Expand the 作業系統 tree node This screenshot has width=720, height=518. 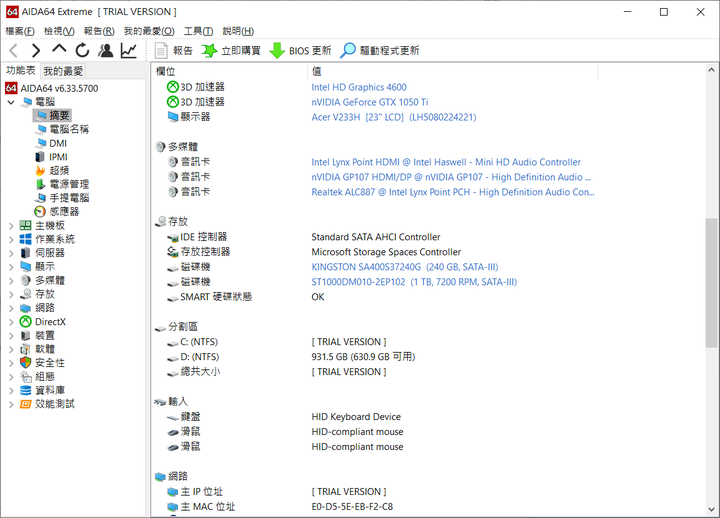(x=11, y=239)
